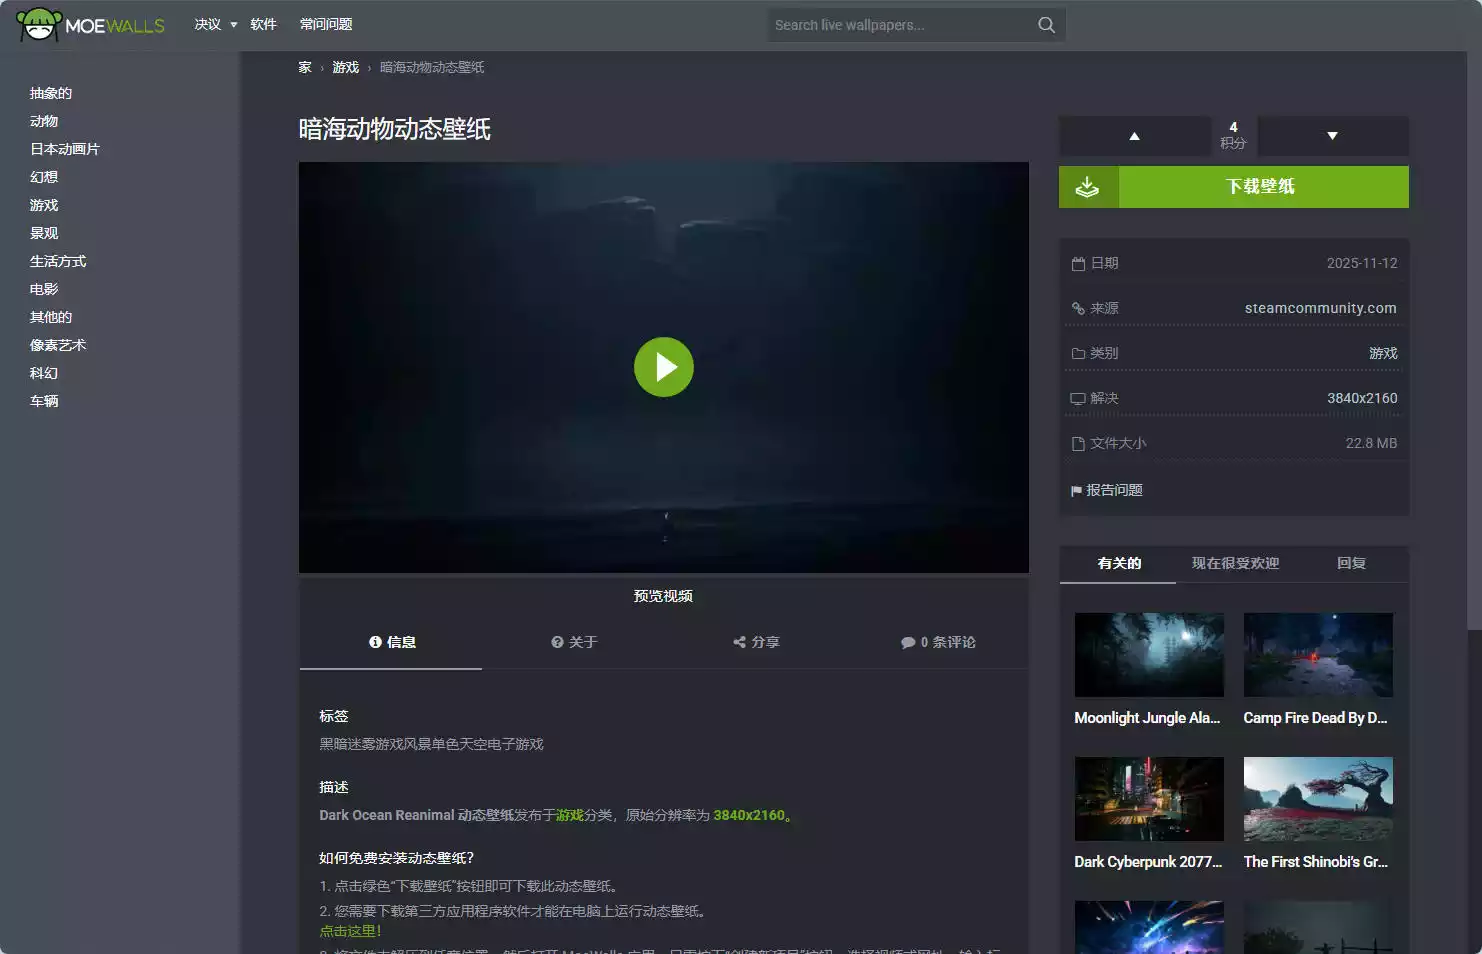Click the MoeWalls logo
This screenshot has height=954, width=1482.
(90, 25)
